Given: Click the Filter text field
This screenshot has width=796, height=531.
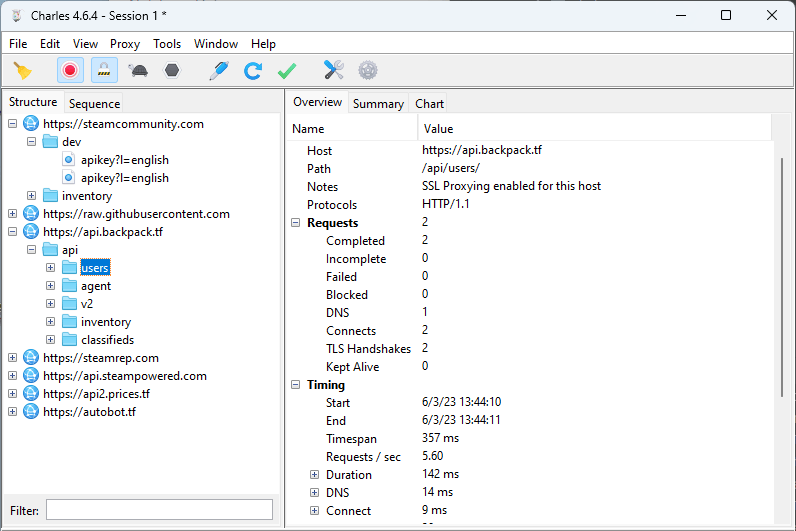Looking at the screenshot, I should [159, 510].
